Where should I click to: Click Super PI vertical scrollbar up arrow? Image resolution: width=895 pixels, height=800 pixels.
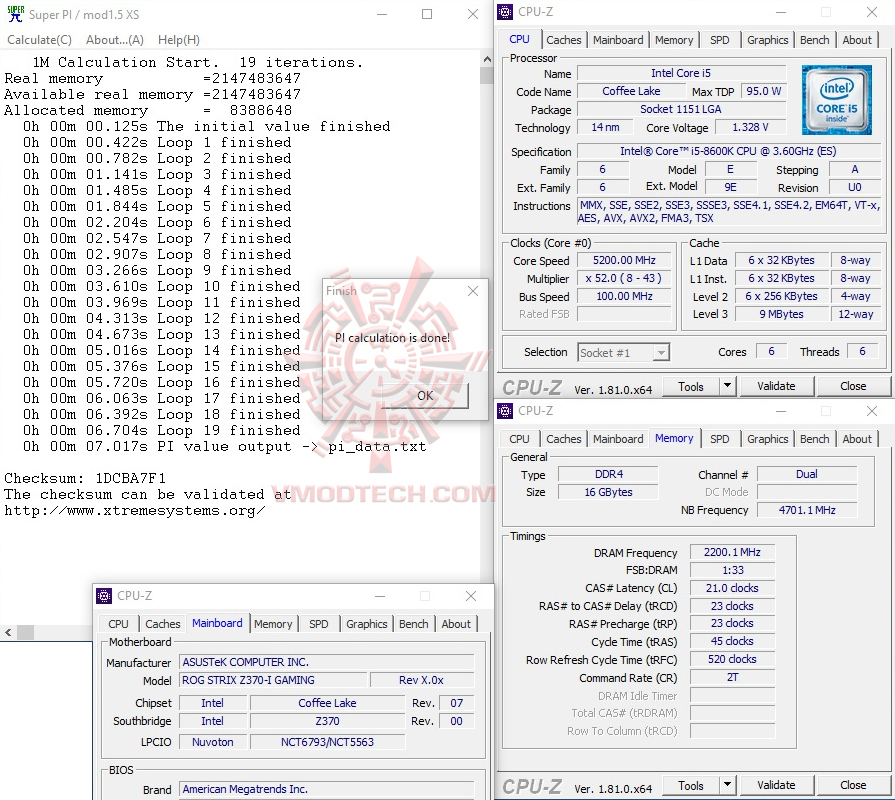coord(487,59)
